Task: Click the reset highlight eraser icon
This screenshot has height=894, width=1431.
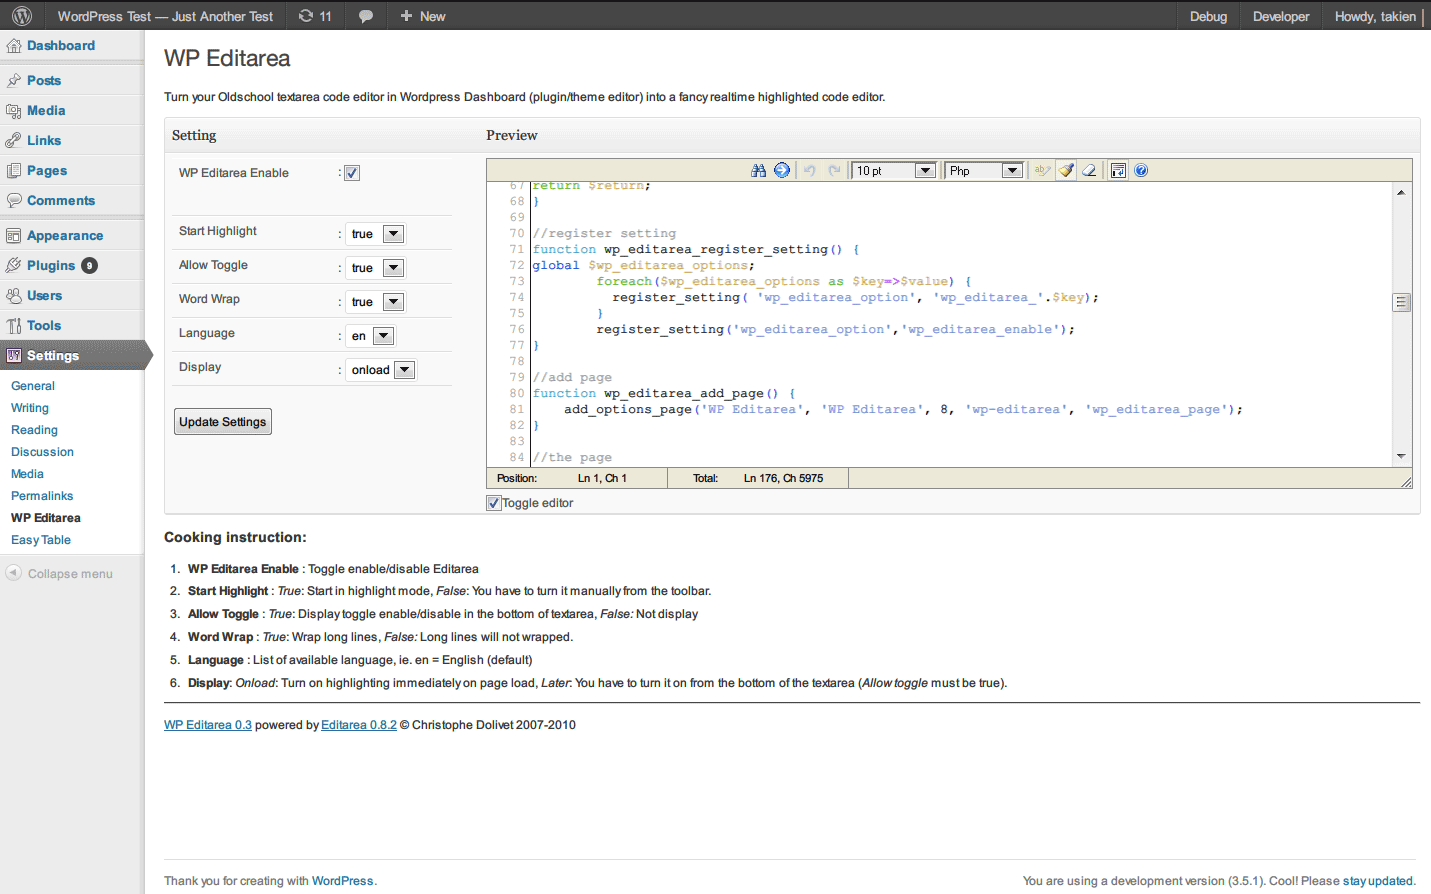Action: point(1090,171)
